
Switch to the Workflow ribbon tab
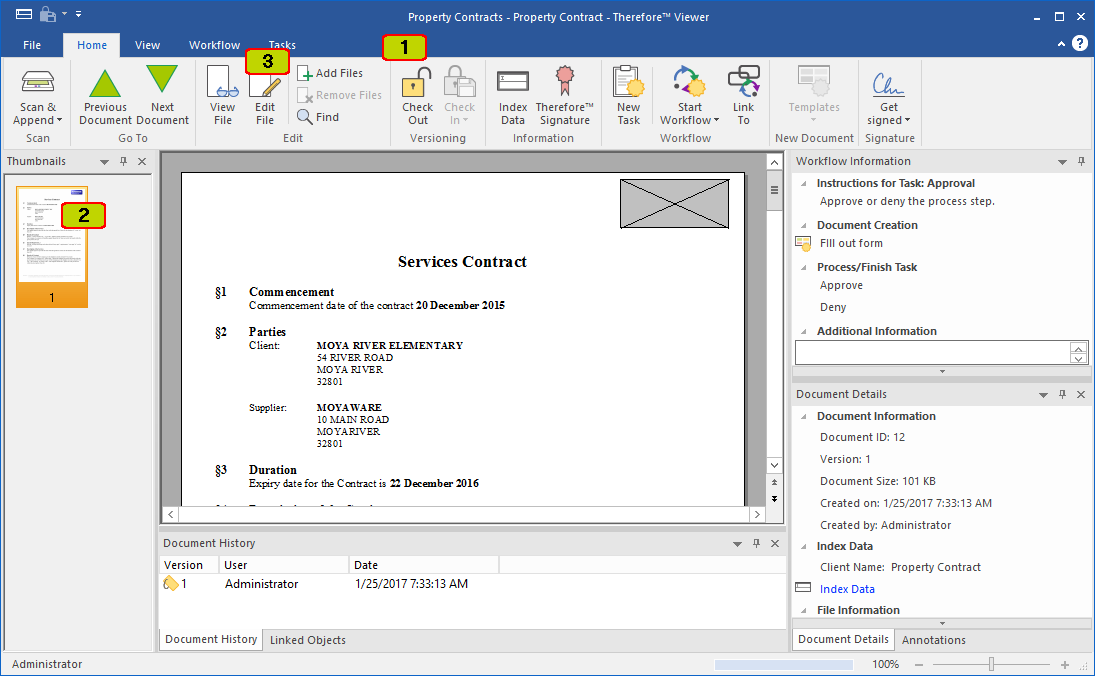(x=214, y=45)
